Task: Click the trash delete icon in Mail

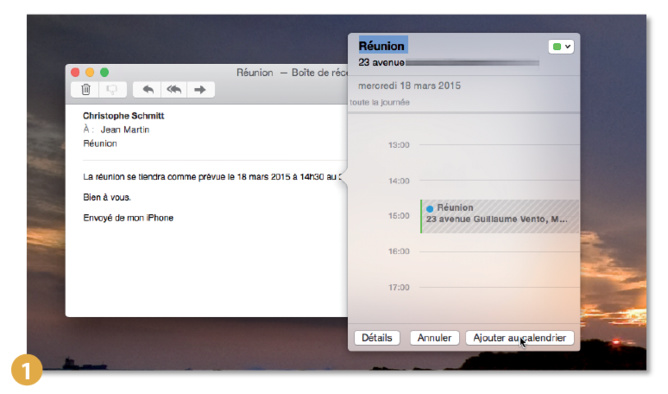Action: pyautogui.click(x=86, y=89)
